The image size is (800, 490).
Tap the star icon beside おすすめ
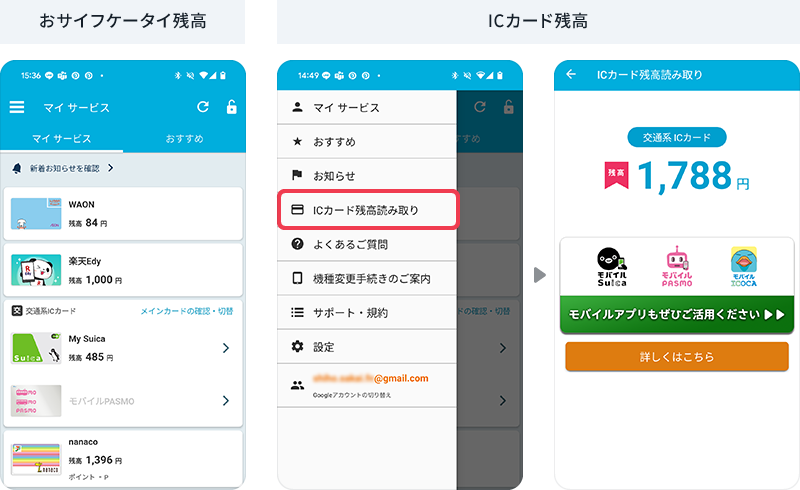297,141
